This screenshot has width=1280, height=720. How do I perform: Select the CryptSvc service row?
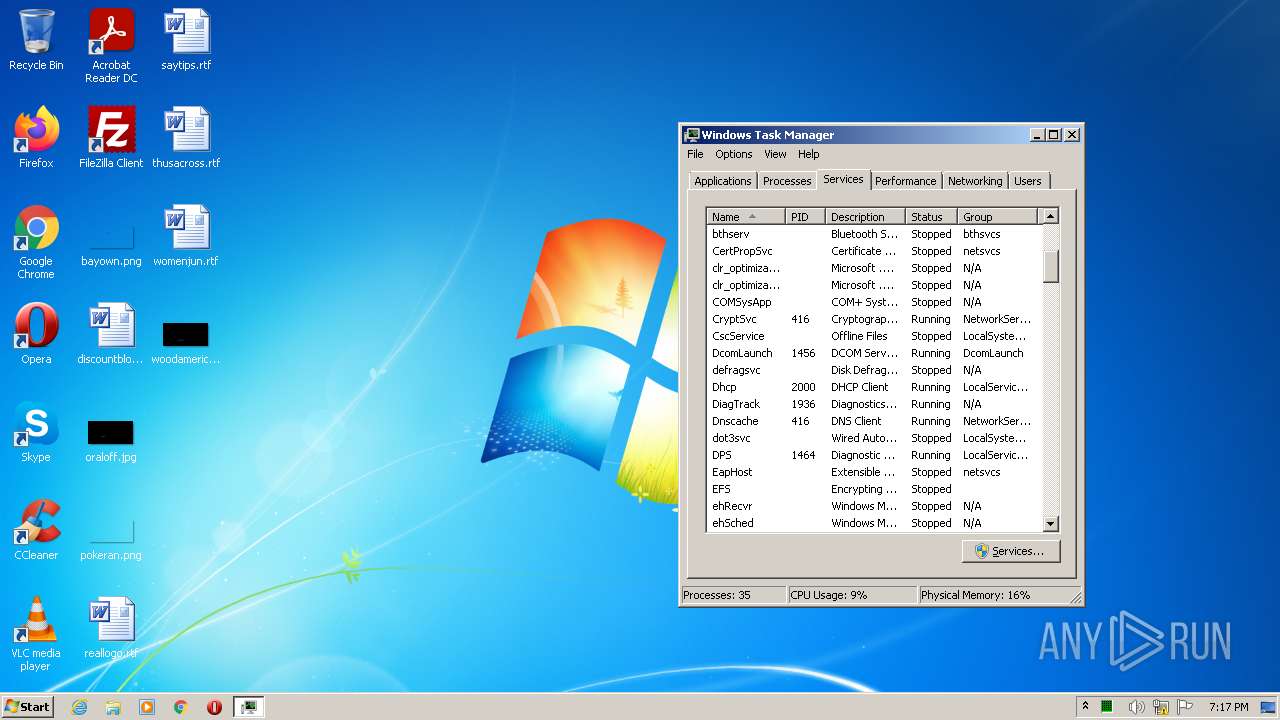(x=874, y=319)
